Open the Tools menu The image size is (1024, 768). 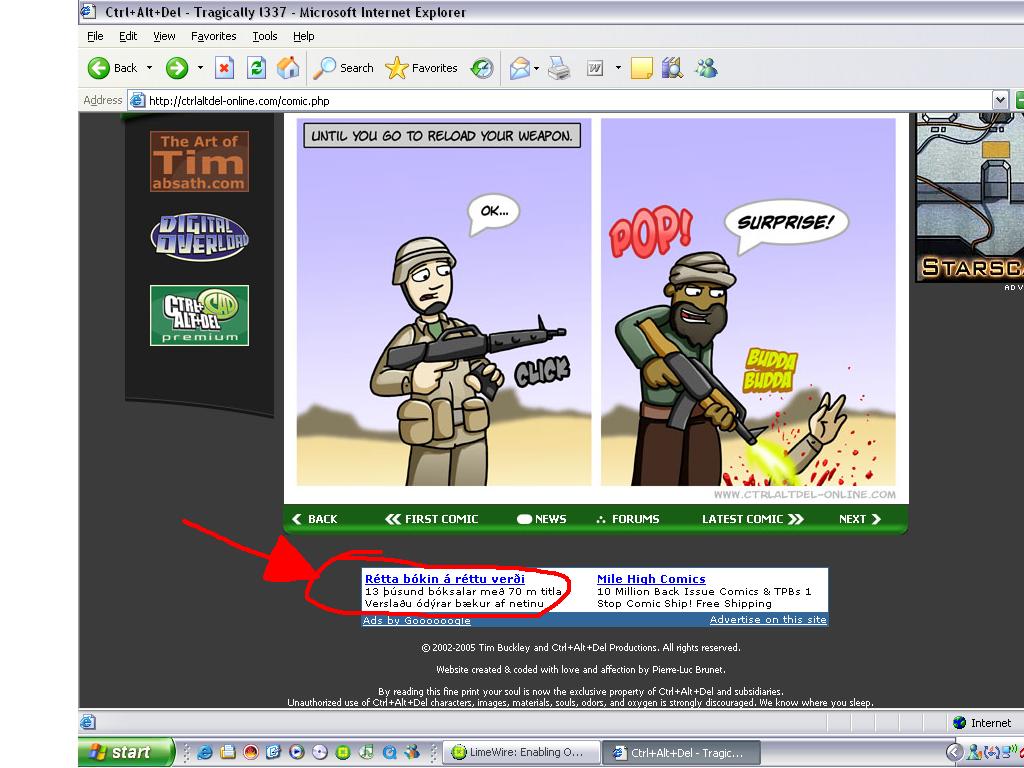[x=265, y=37]
